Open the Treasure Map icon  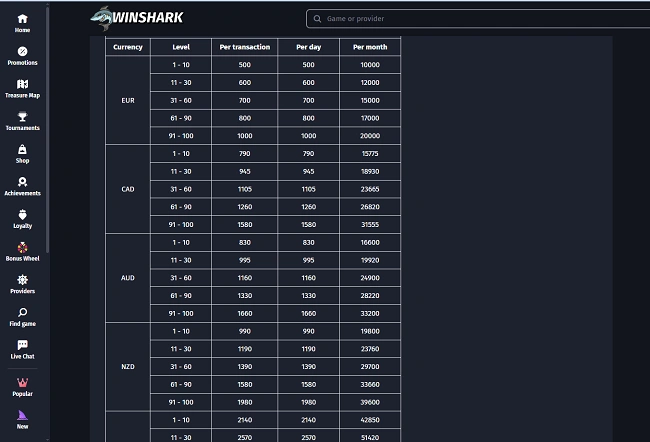pos(22,84)
